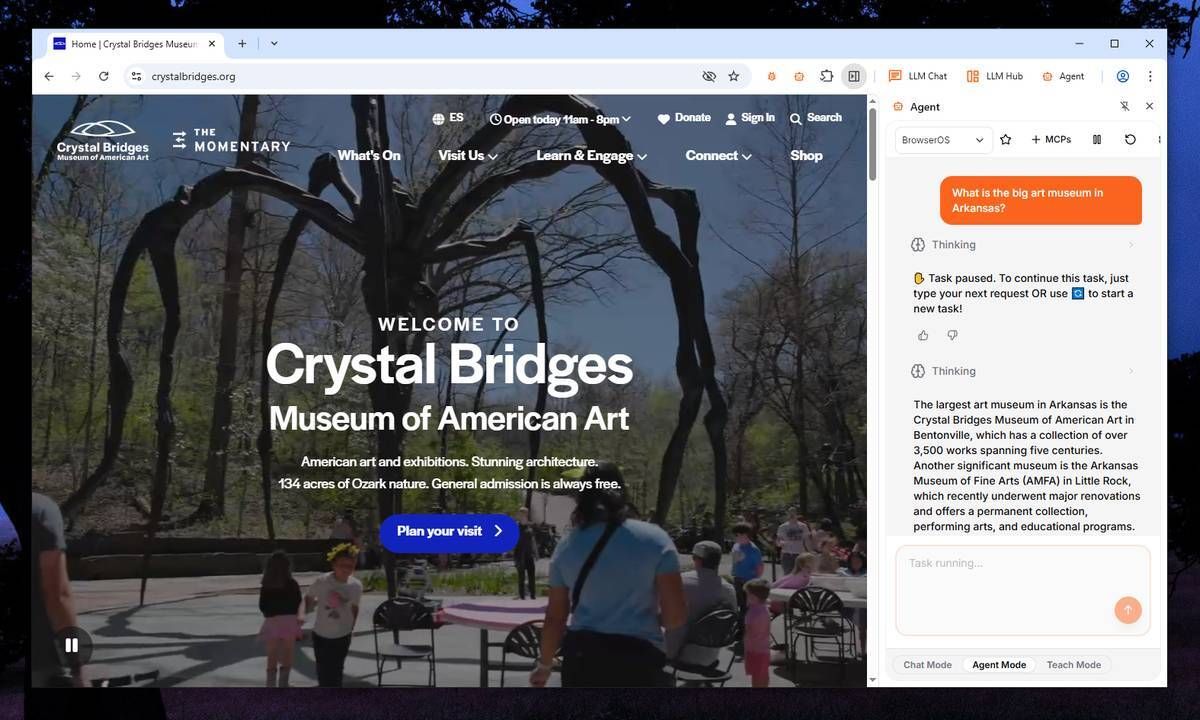Click the Agent toolbar button
Viewport: 1200px width, 720px height.
(x=1063, y=76)
